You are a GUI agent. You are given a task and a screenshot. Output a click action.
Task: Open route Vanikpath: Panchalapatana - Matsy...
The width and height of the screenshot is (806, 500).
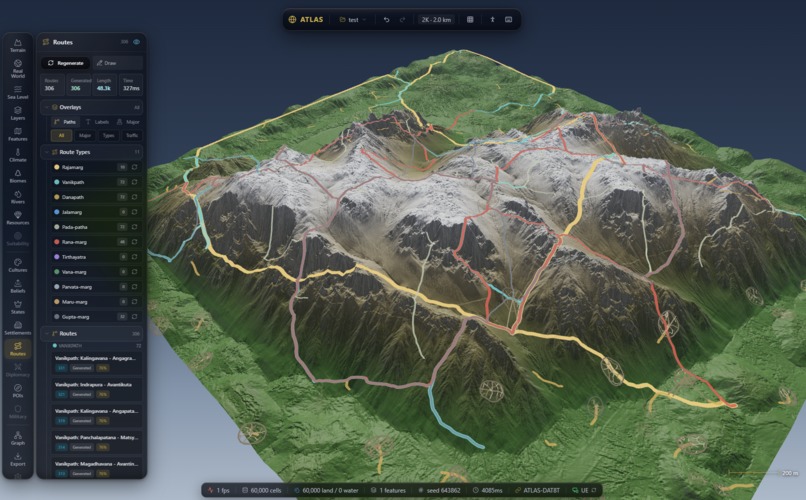[96, 442]
